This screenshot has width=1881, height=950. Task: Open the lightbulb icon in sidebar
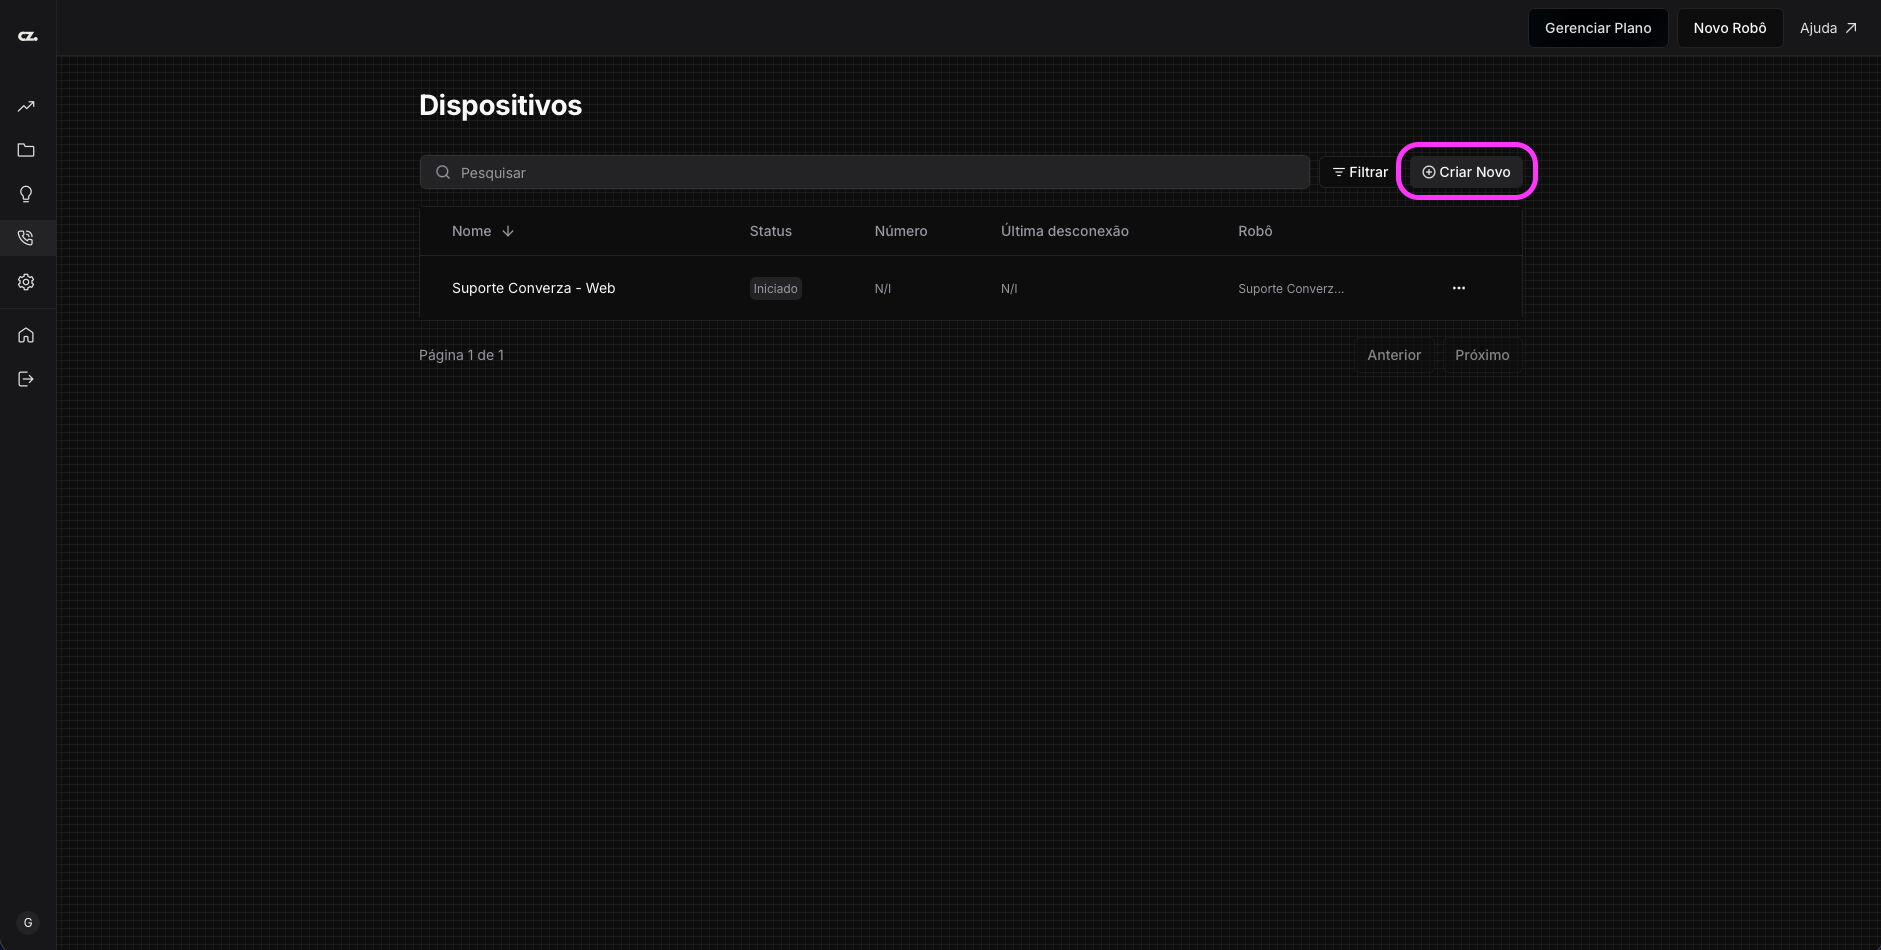(27, 194)
